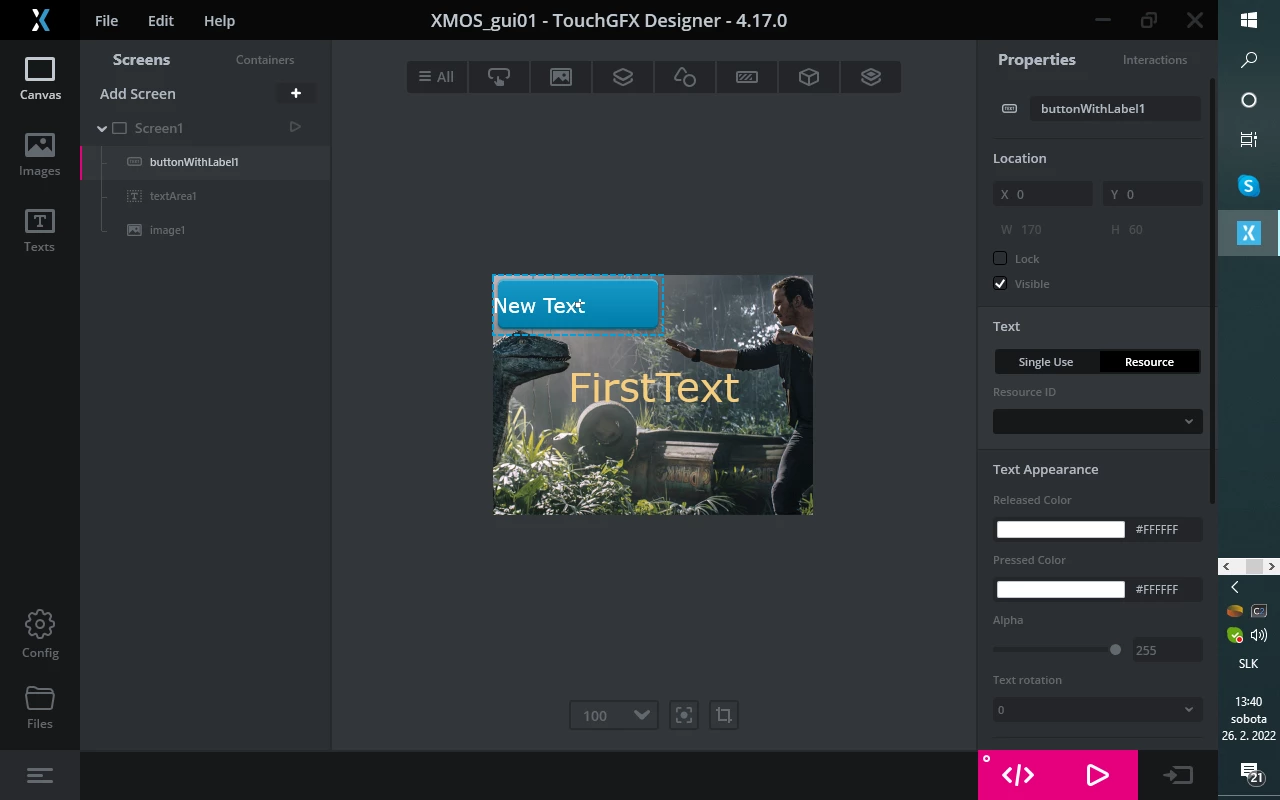The width and height of the screenshot is (1280, 800).
Task: Show the Custom Containers widget category
Action: tap(871, 77)
